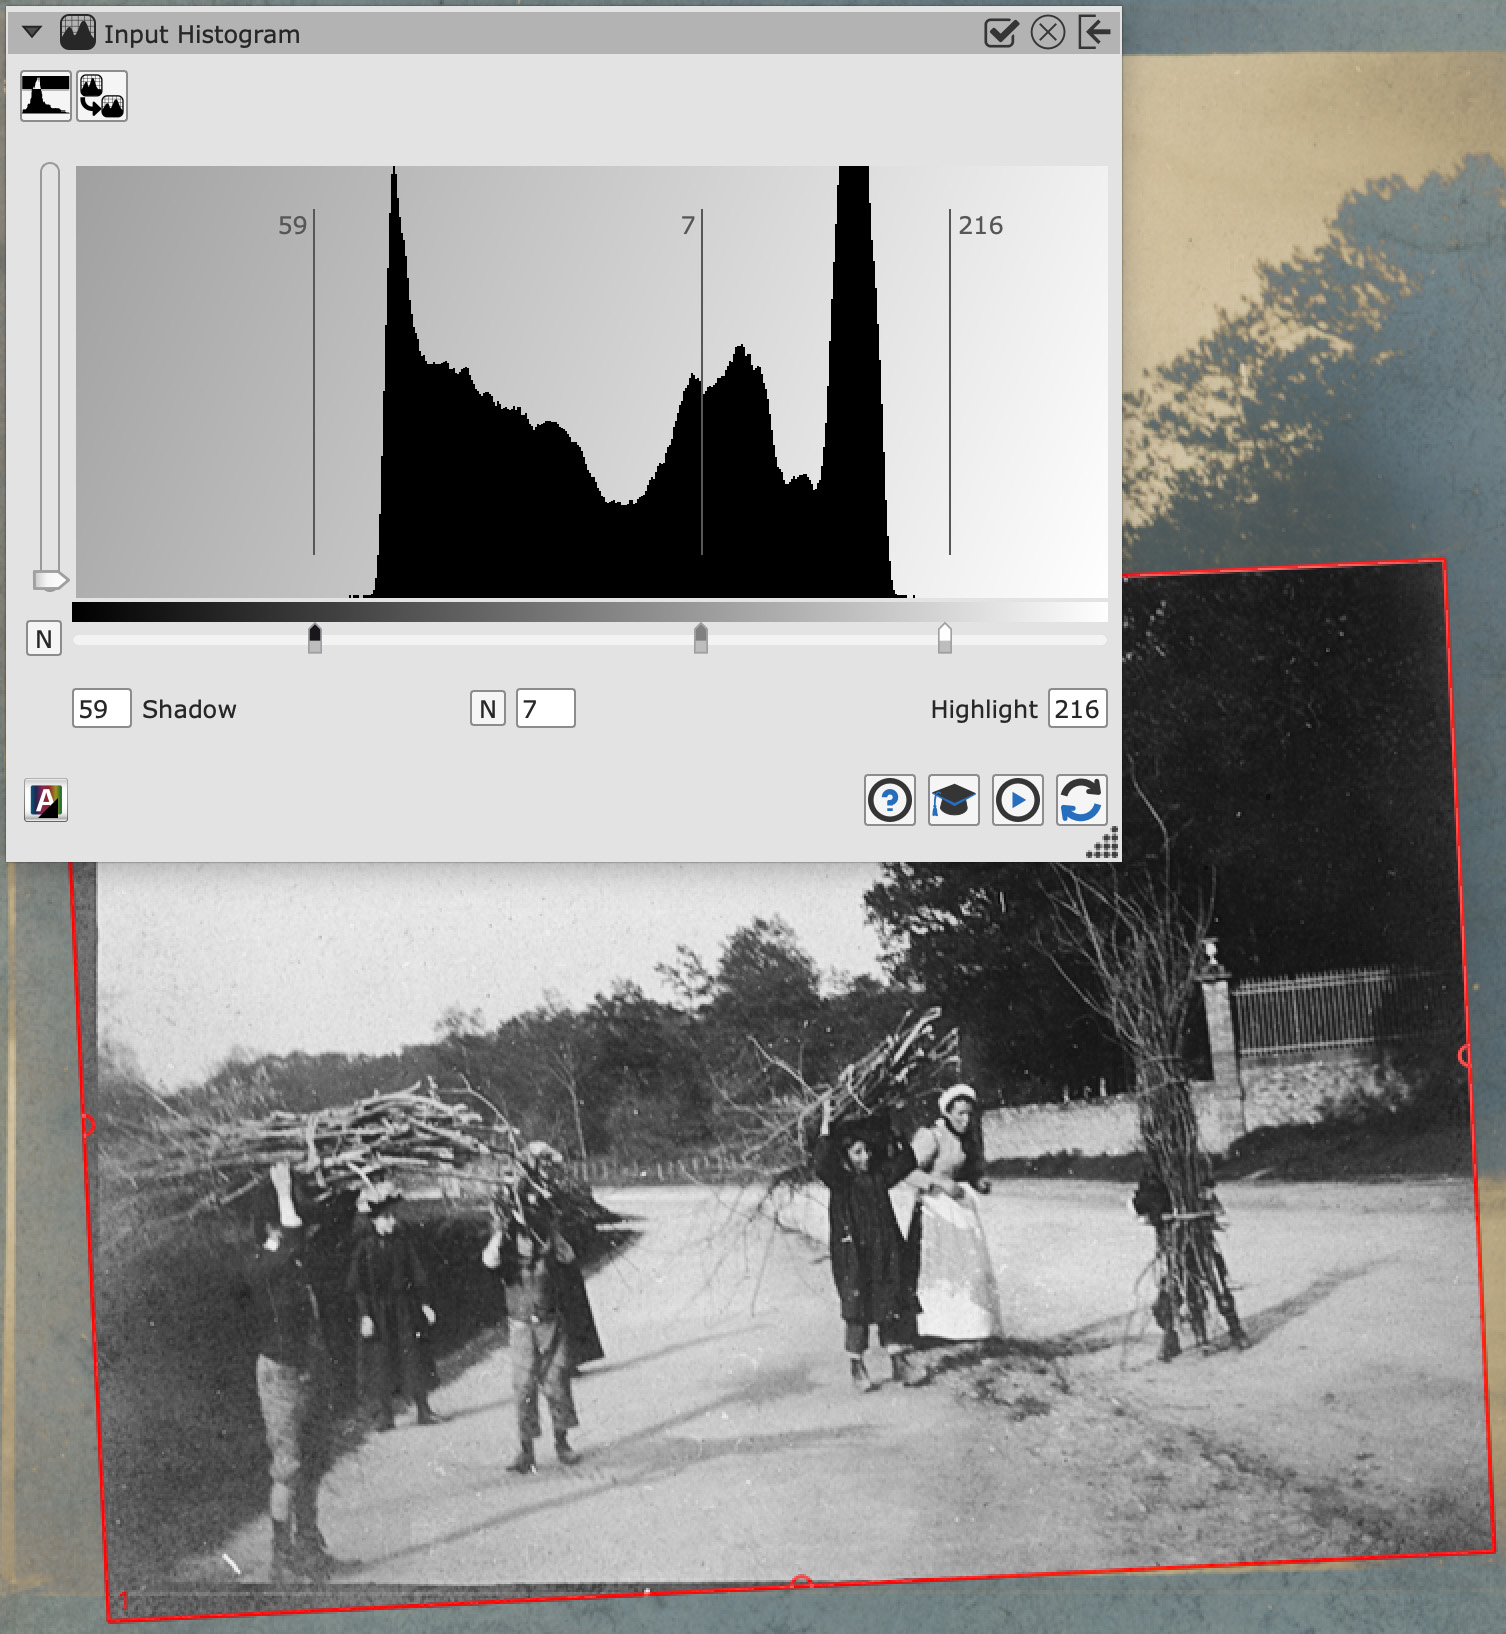Viewport: 1506px width, 1634px height.
Task: Click the midtone value field showing 7
Action: pos(545,709)
